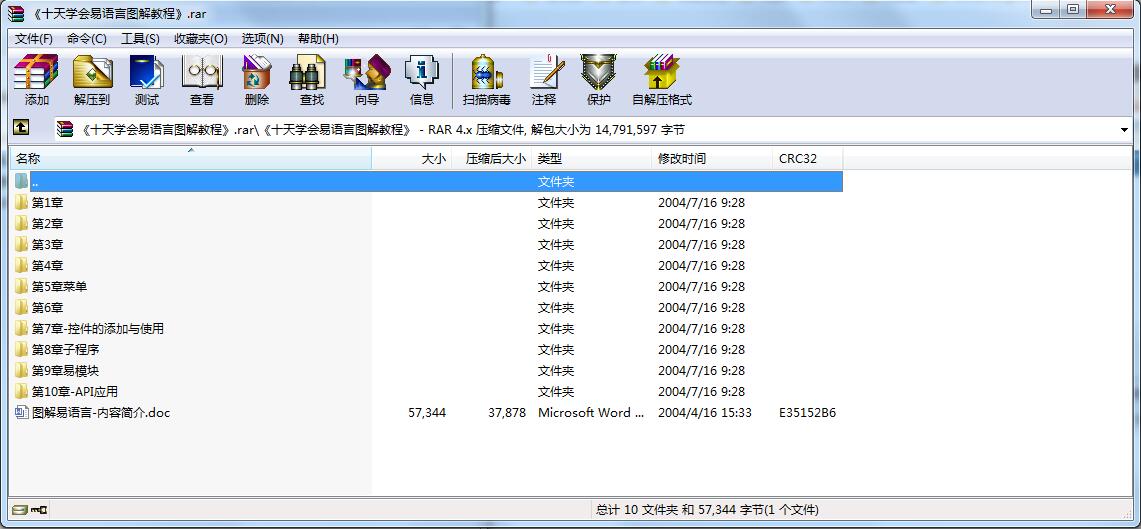
Task: Open the 收藏夹(O) favorites menu
Action: tap(200, 38)
